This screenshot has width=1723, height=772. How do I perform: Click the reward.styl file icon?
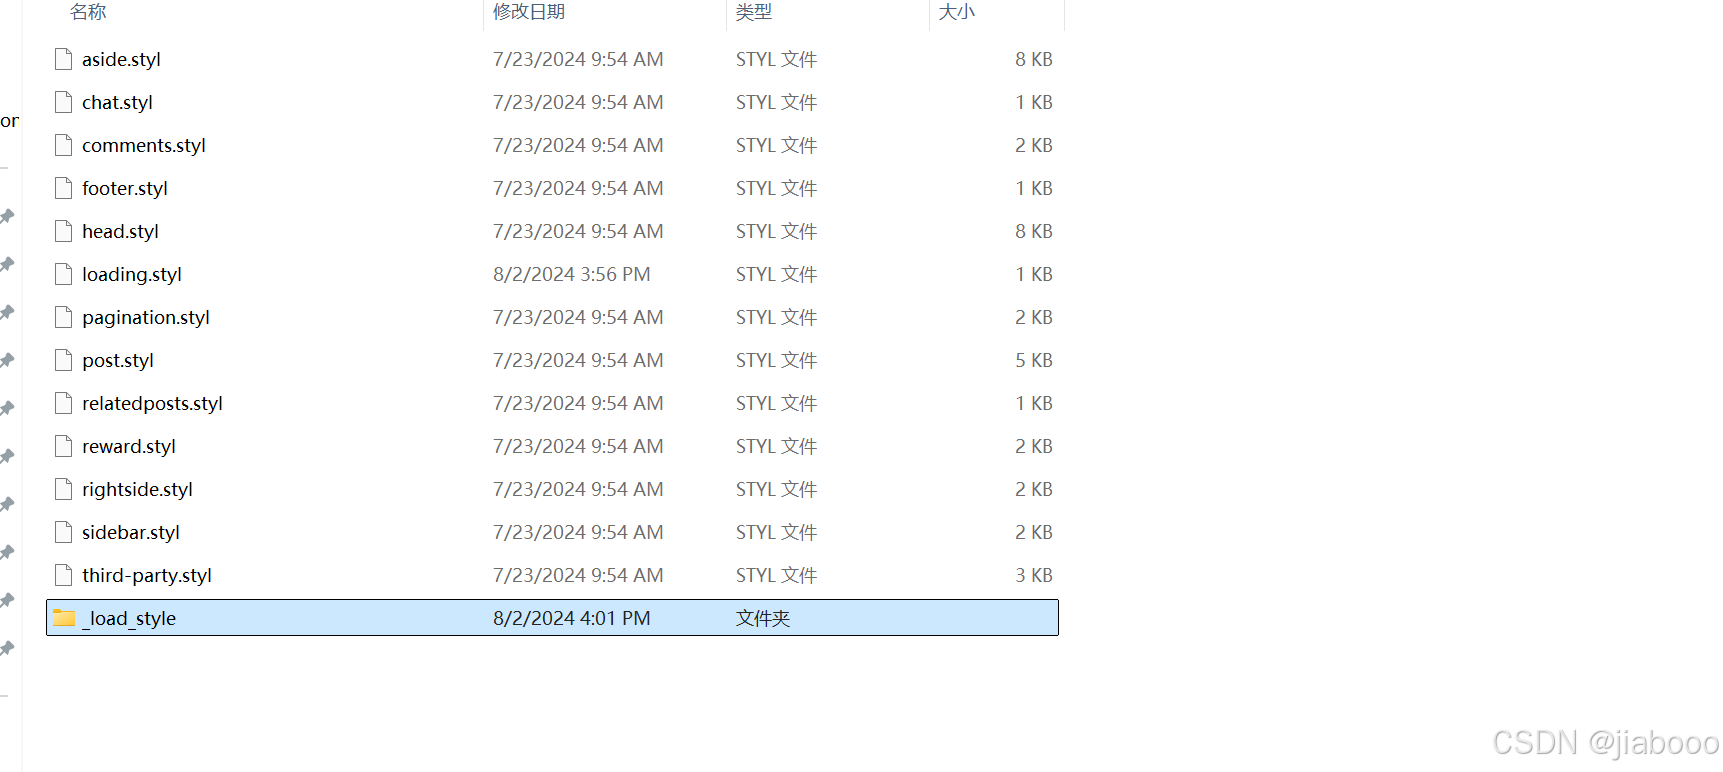coord(64,446)
